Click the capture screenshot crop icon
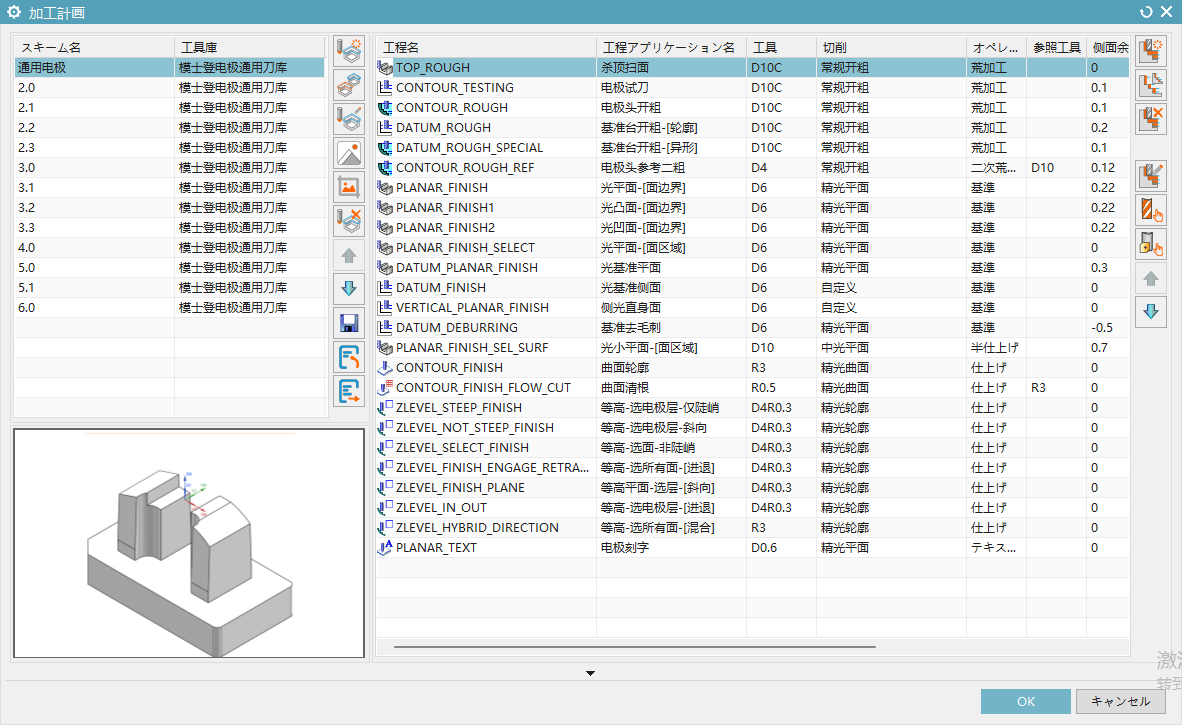This screenshot has height=725, width=1182. [349, 187]
